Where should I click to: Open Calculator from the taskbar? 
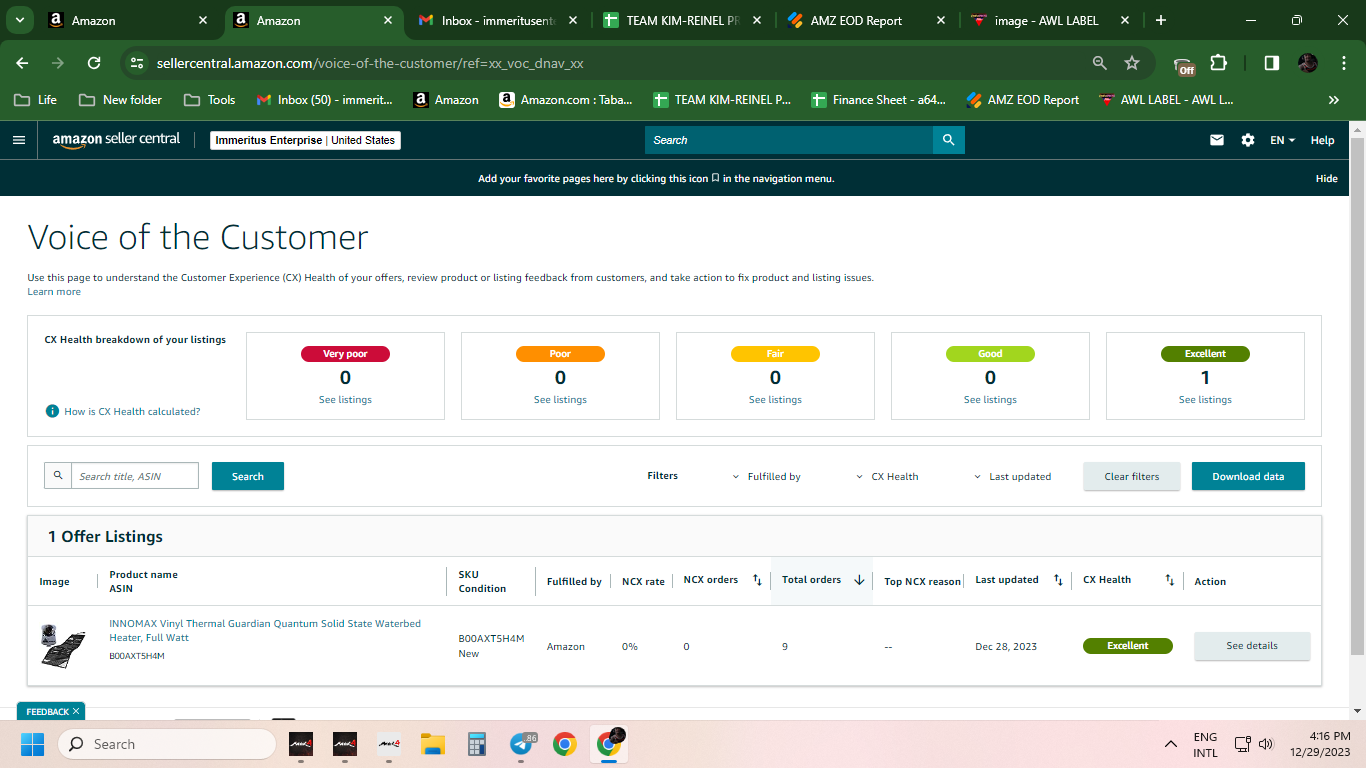476,744
